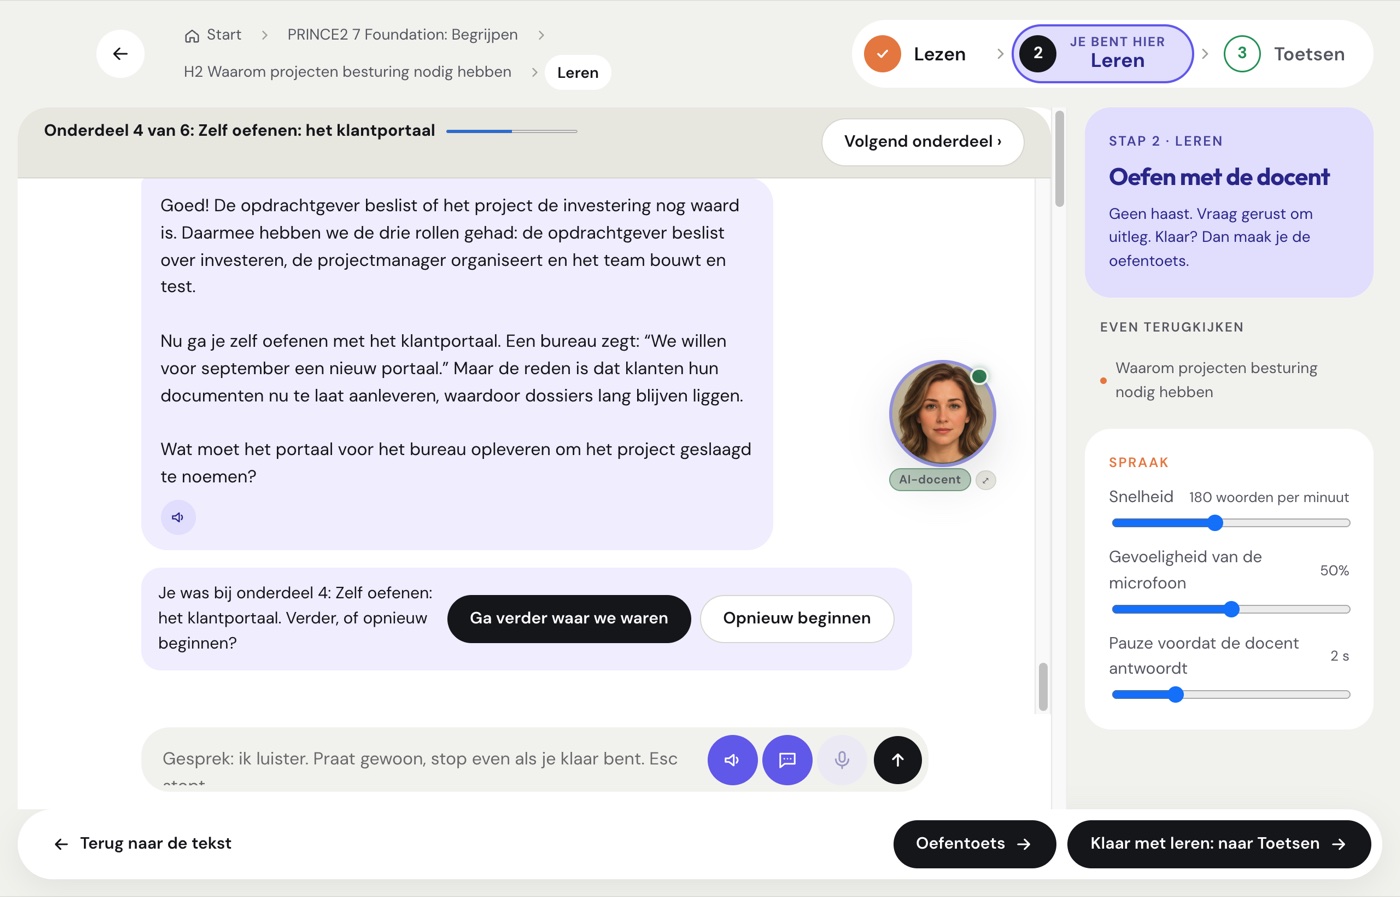Expand the AI-docent avatar with small arrow icon
The image size is (1400, 897).
tap(986, 480)
